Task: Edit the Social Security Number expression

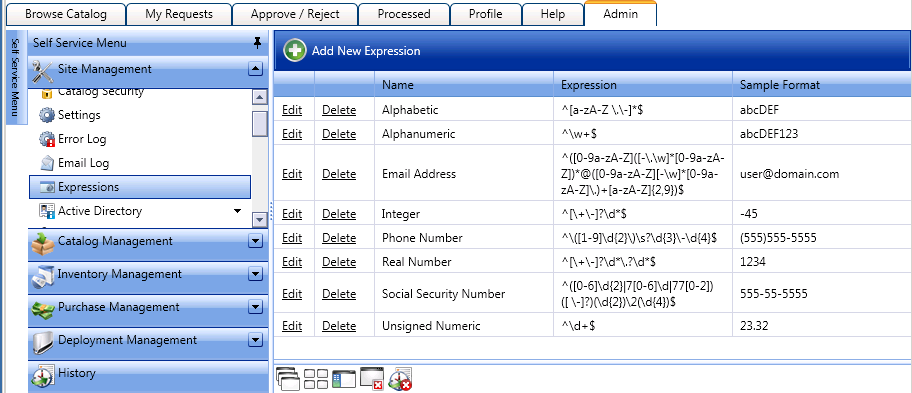Action: click(292, 294)
